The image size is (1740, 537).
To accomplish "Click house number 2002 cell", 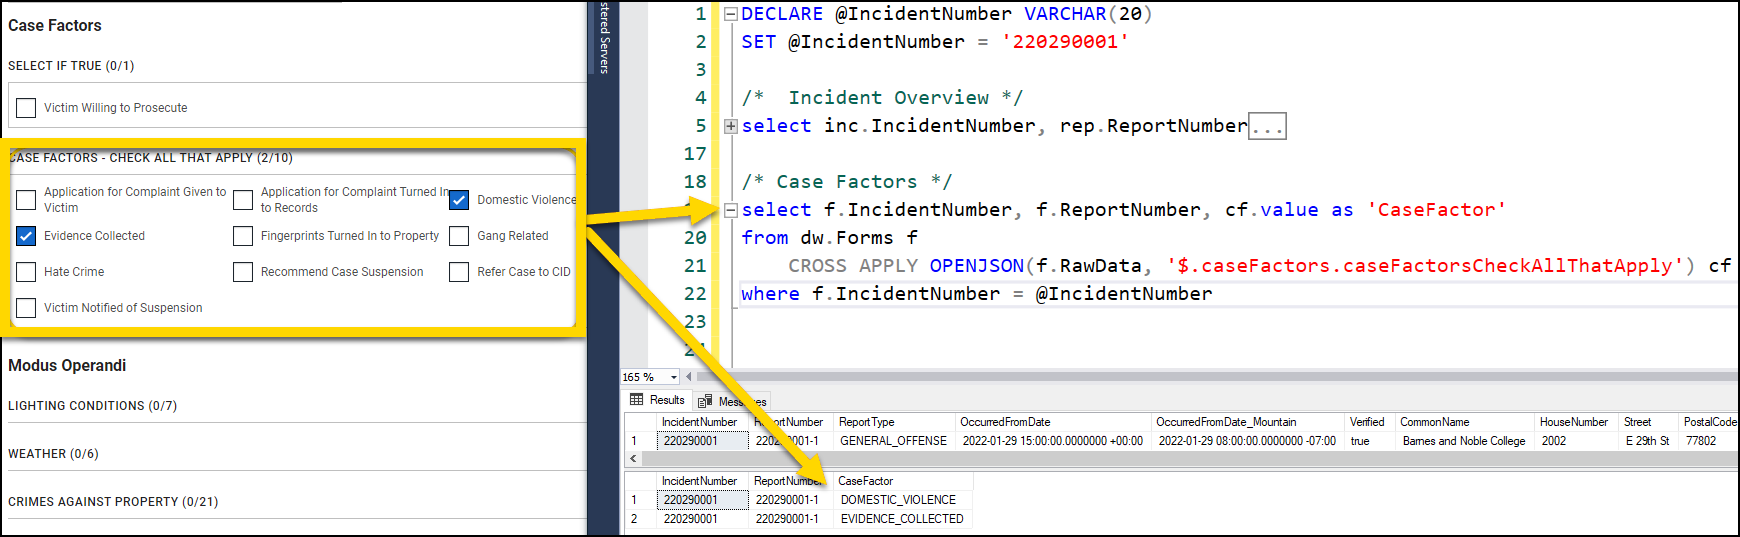I will tap(1576, 441).
